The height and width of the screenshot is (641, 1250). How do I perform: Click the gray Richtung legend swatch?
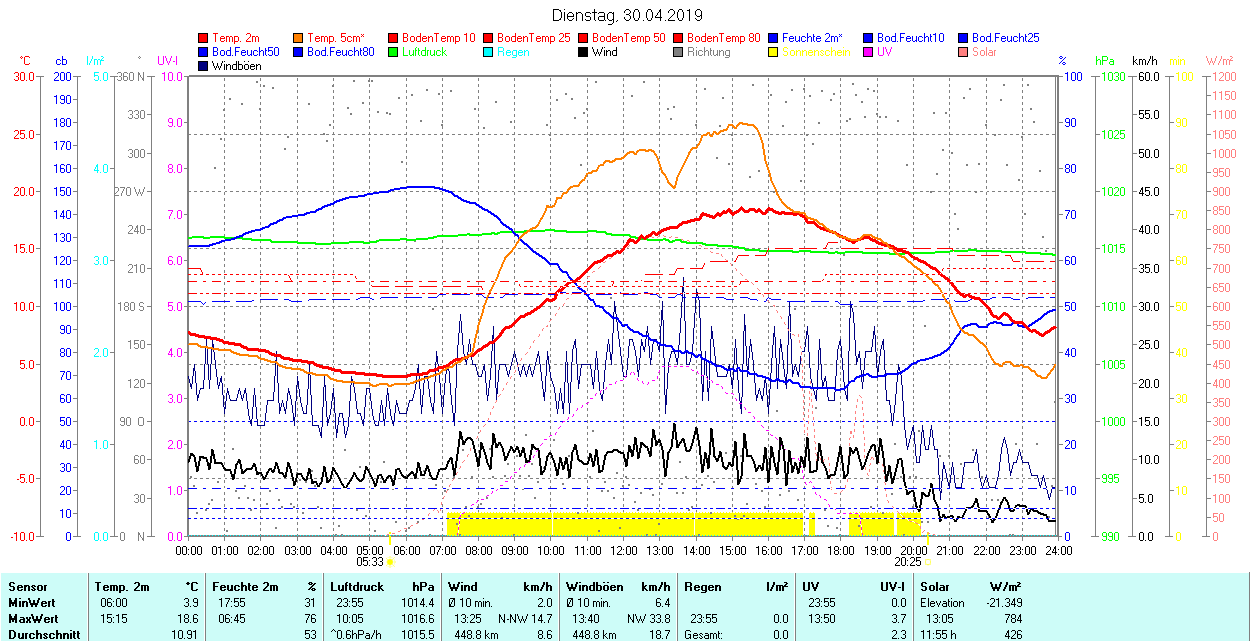[x=679, y=52]
